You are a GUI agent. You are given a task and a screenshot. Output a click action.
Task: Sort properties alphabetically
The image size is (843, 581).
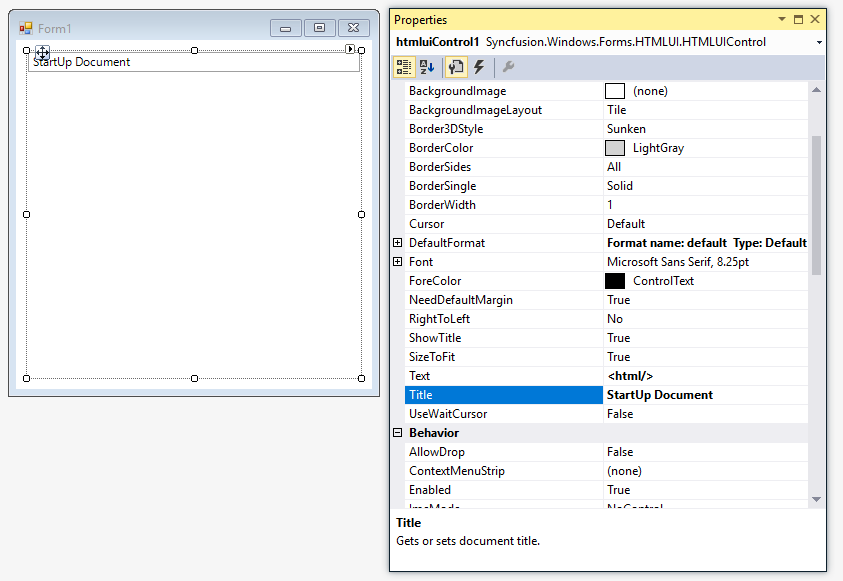[425, 67]
